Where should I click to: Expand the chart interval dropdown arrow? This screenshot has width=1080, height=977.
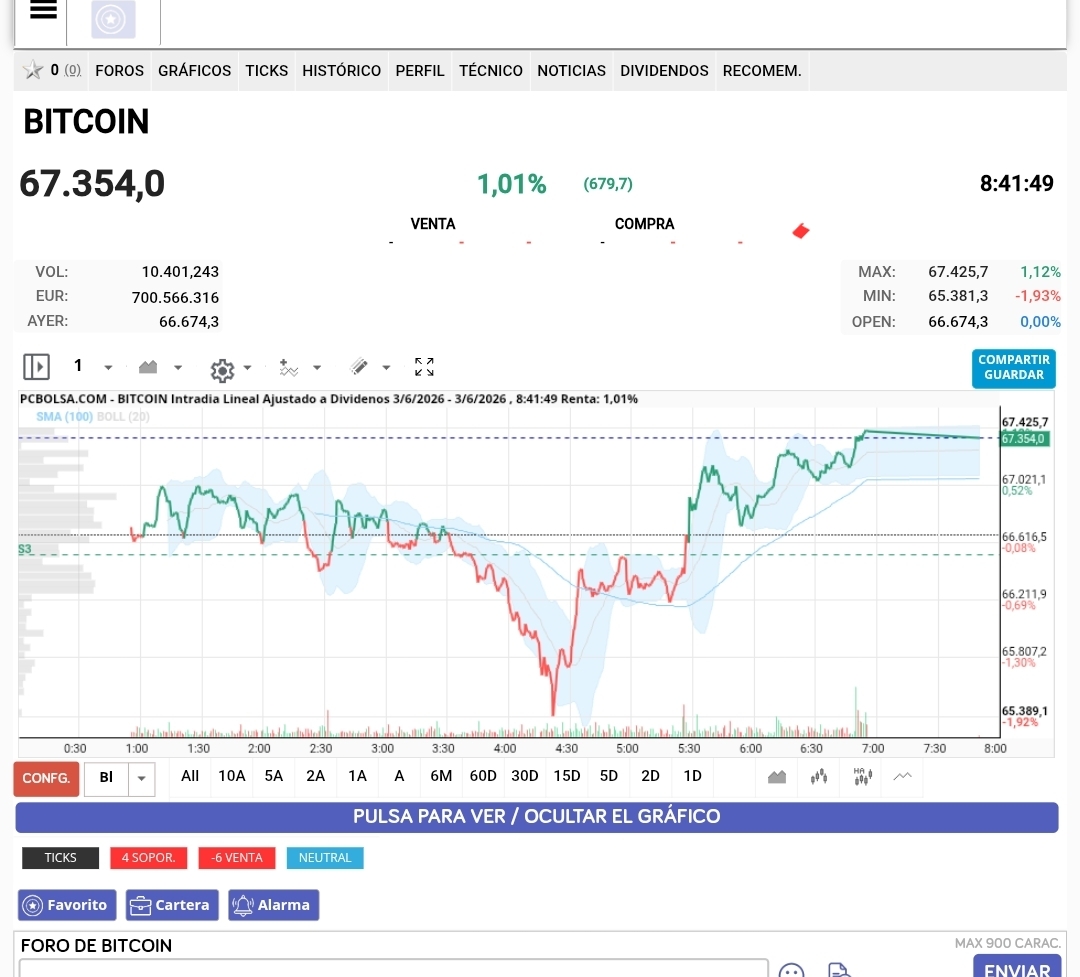(x=108, y=367)
